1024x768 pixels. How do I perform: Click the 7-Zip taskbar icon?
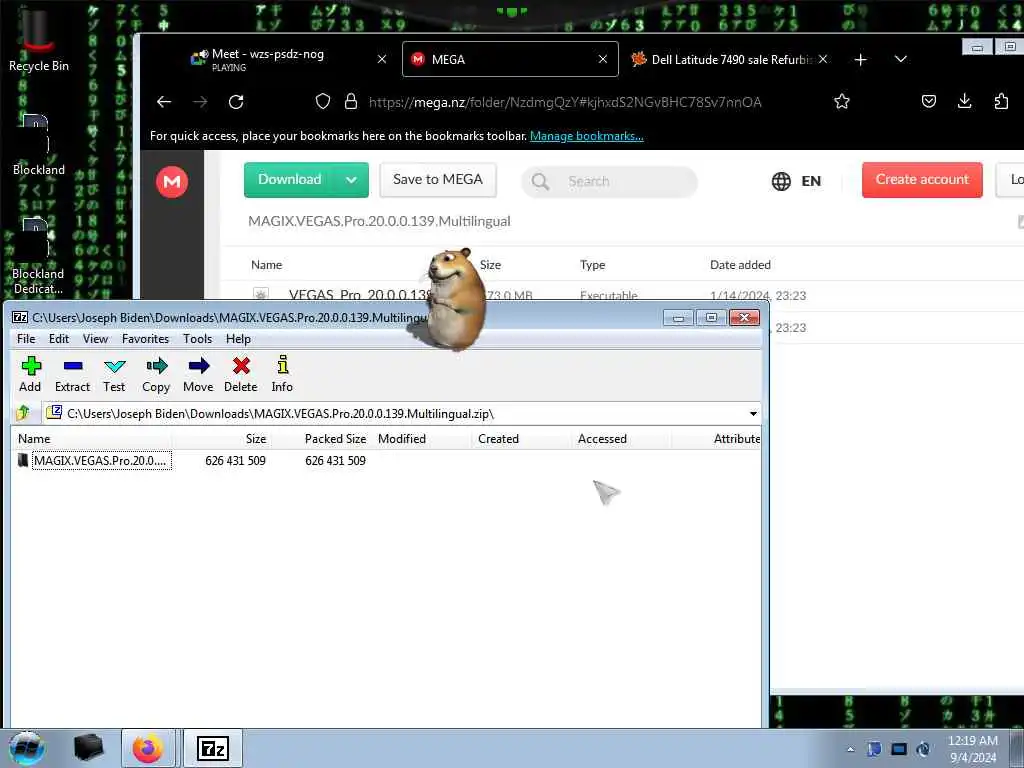pos(213,748)
